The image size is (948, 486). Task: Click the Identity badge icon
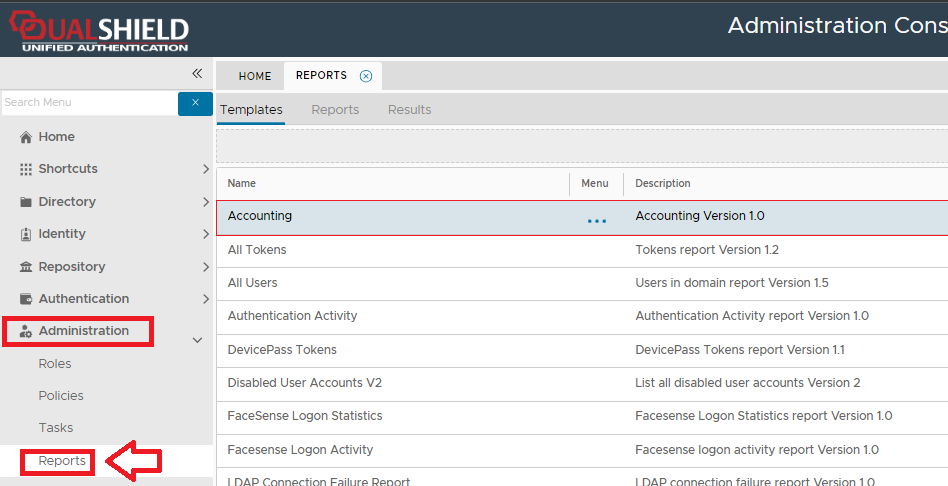coord(26,234)
